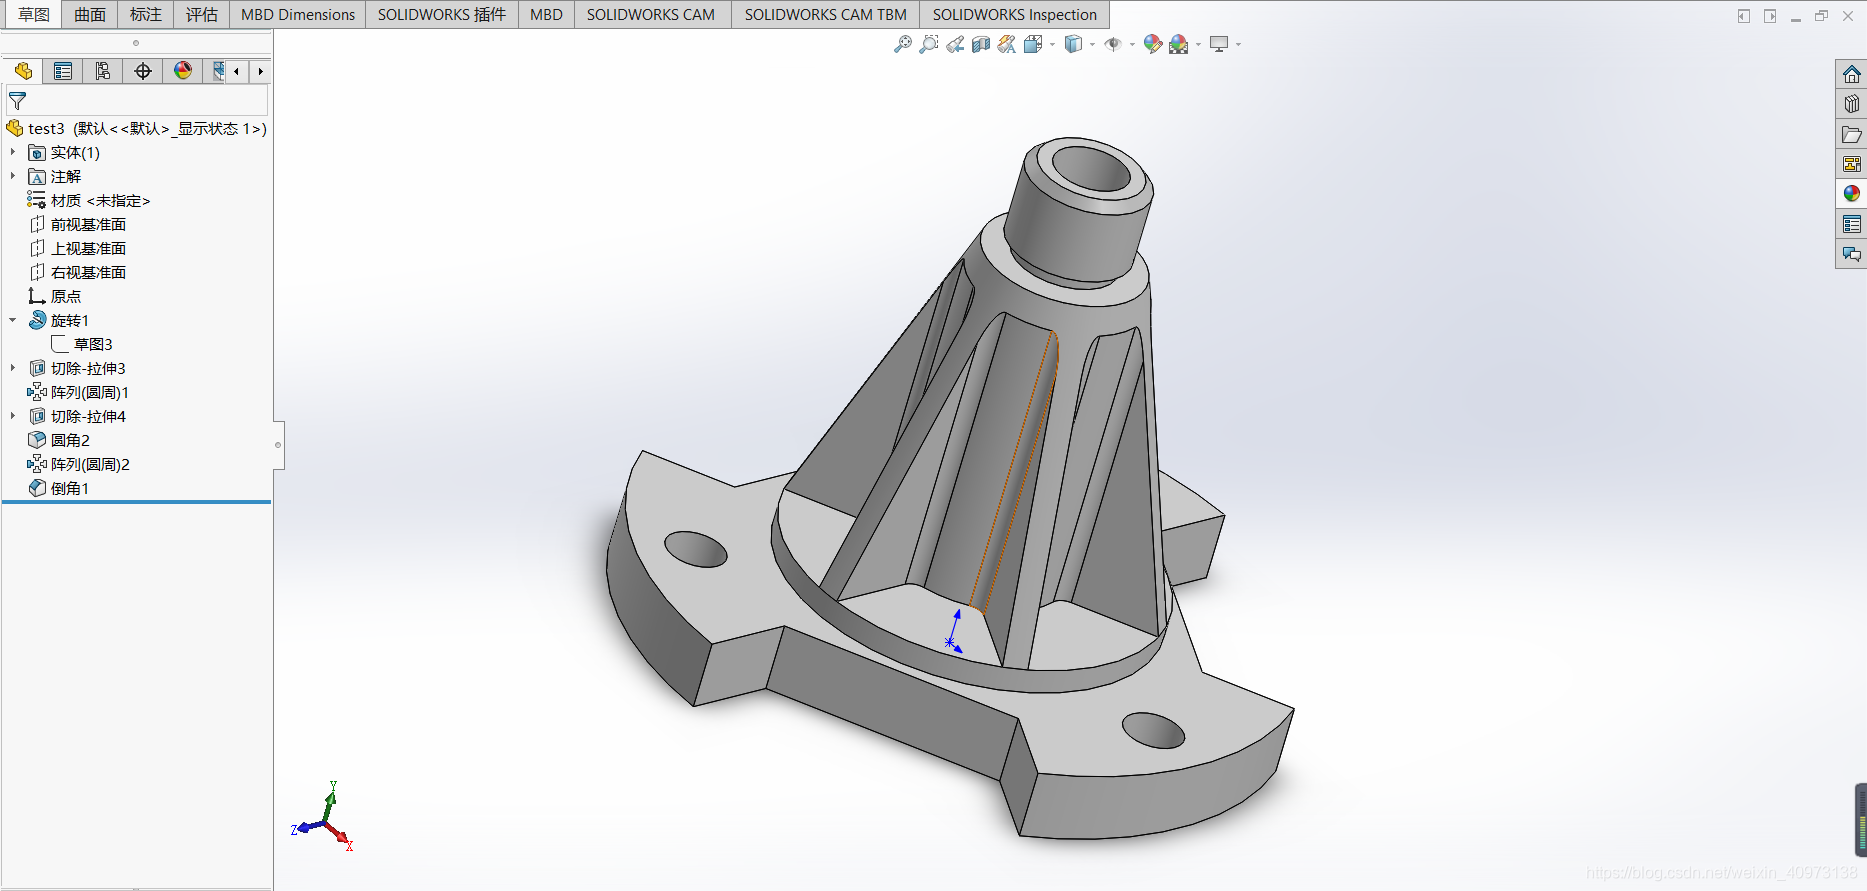This screenshot has height=891, width=1867.
Task: Open Apply Scene dropdown arrow
Action: pyautogui.click(x=1198, y=44)
